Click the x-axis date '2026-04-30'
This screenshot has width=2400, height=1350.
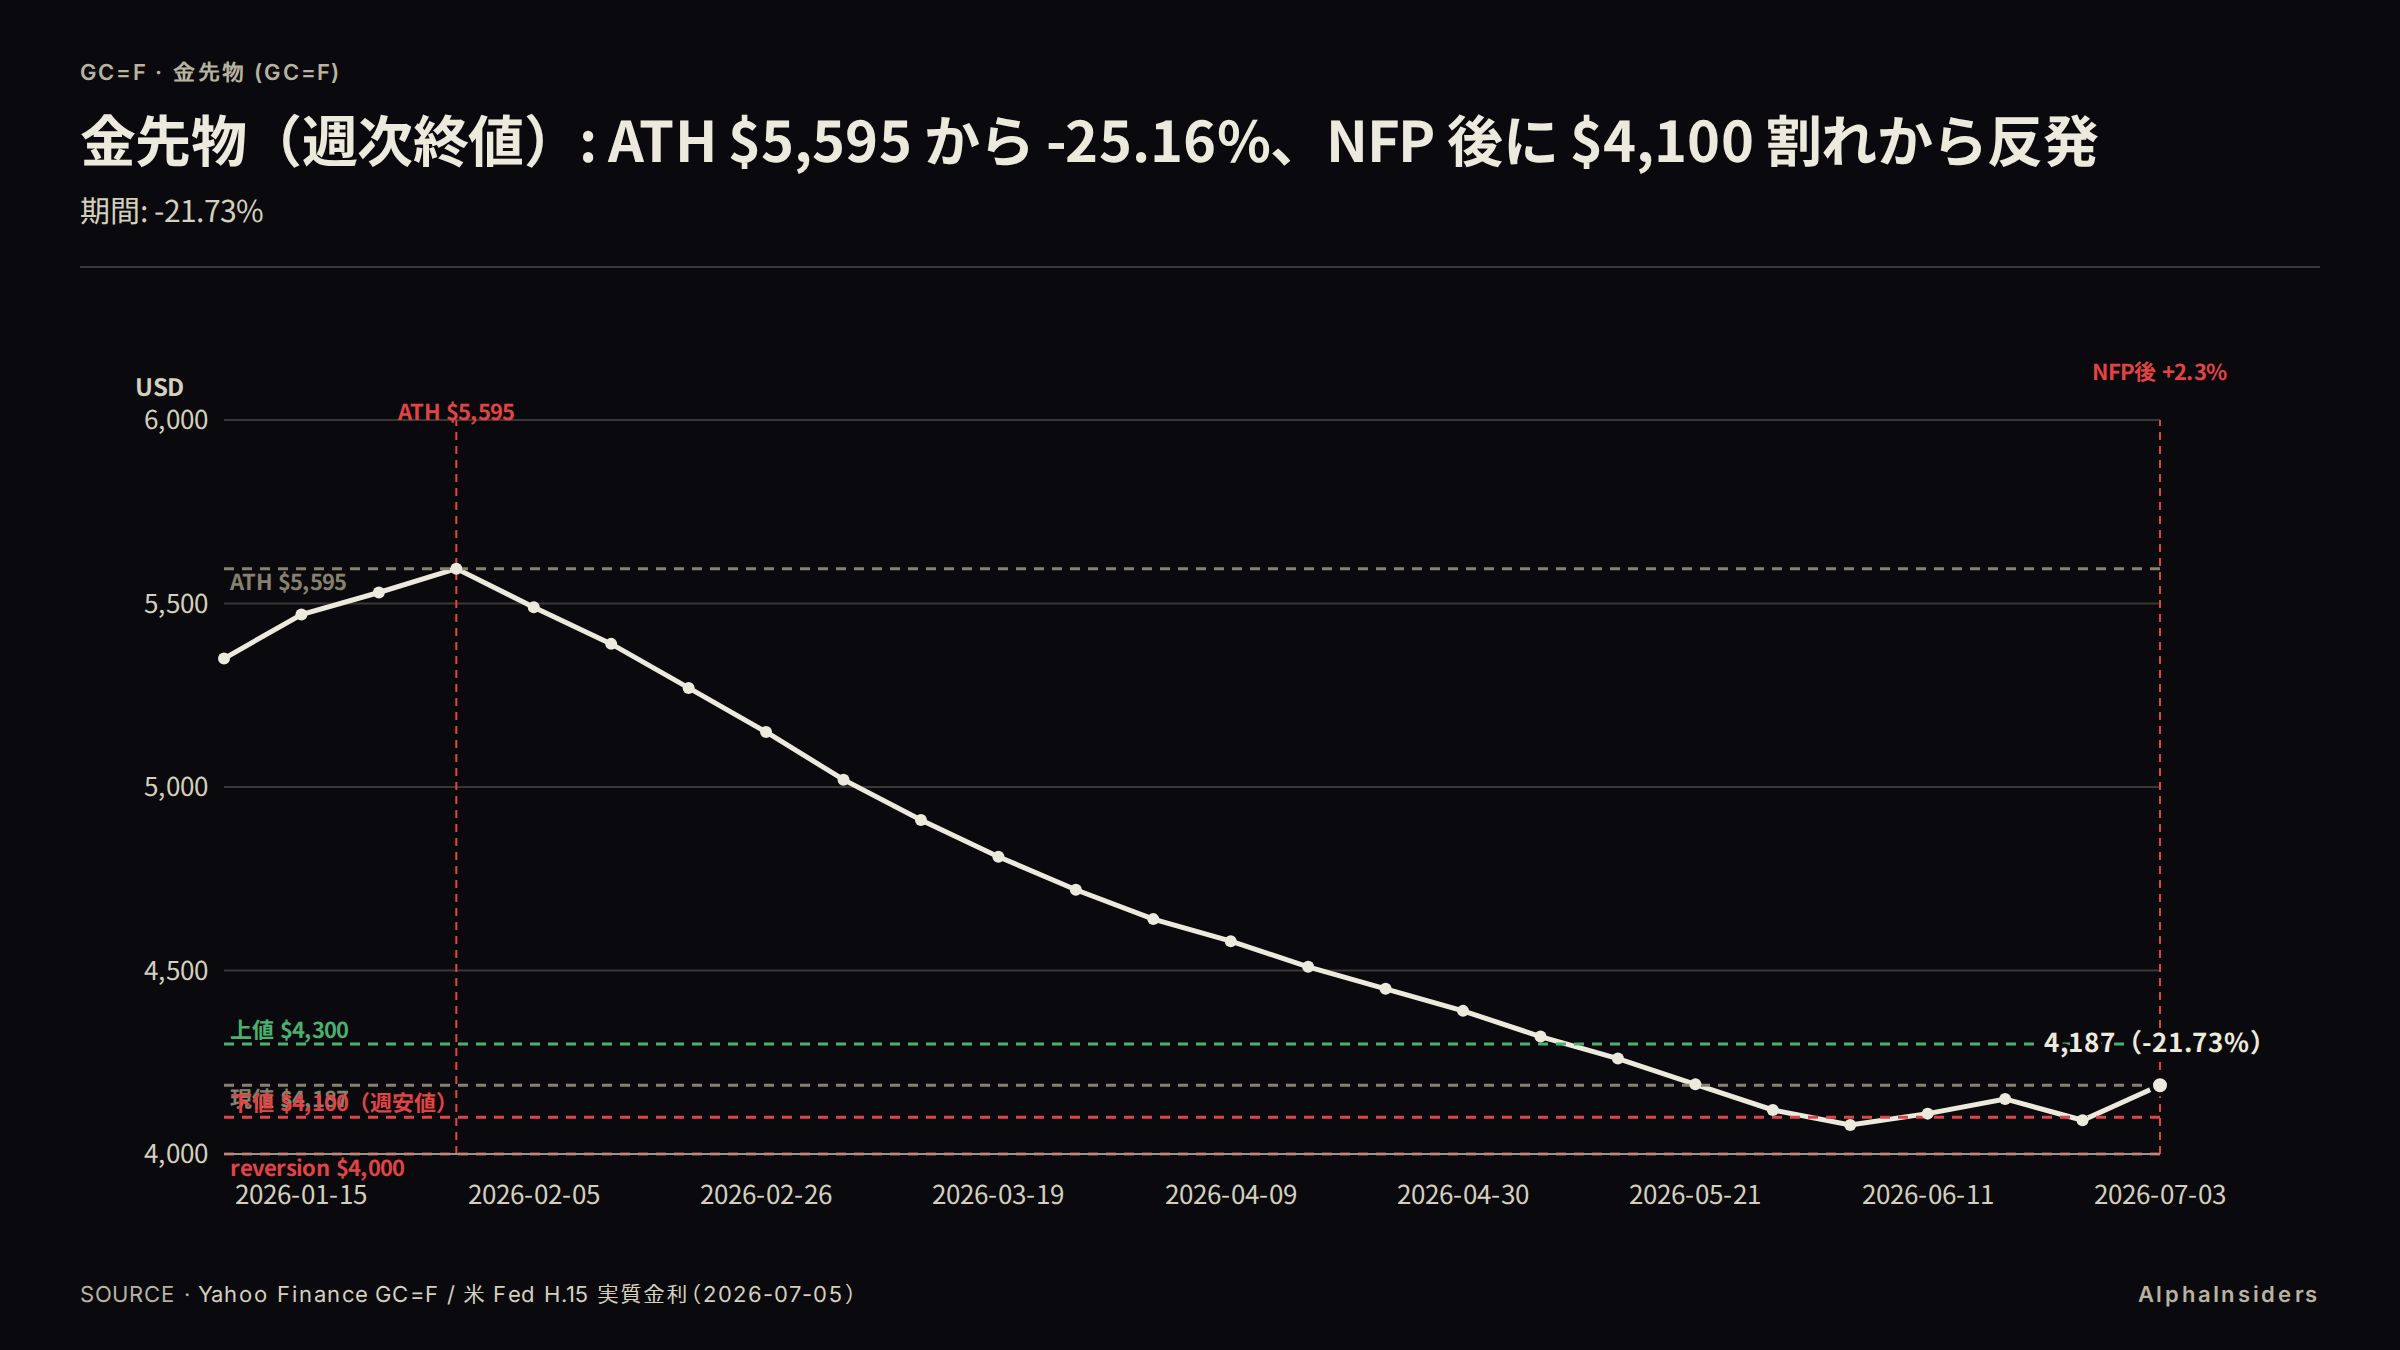coord(1463,1195)
